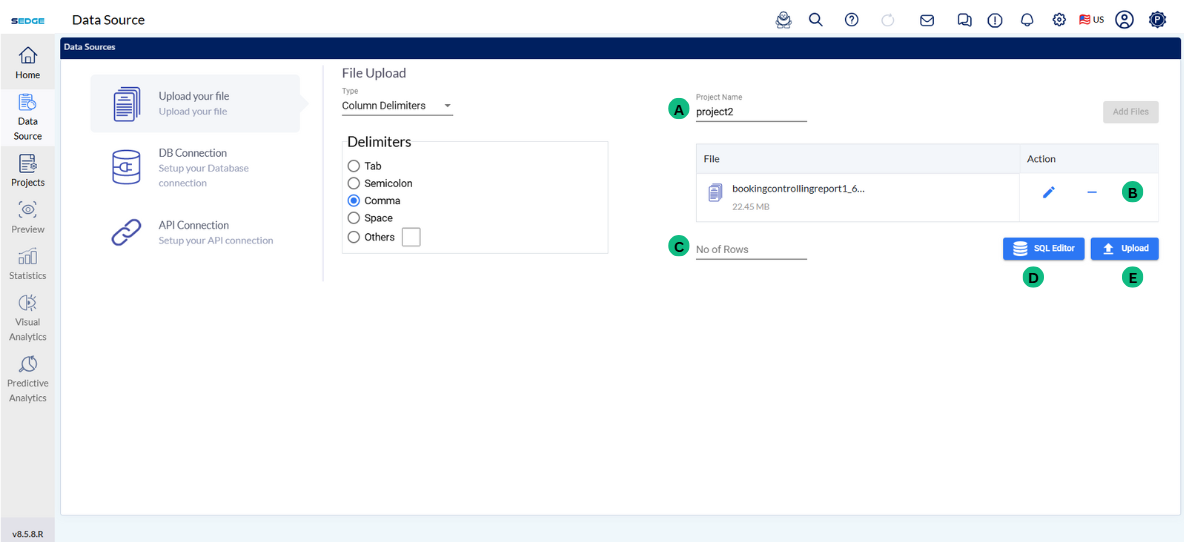
Task: Click the SQL Editor button
Action: [x=1043, y=249]
